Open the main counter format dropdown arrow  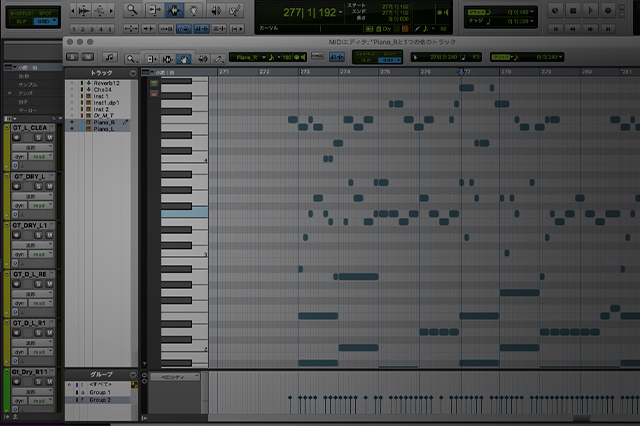point(340,13)
